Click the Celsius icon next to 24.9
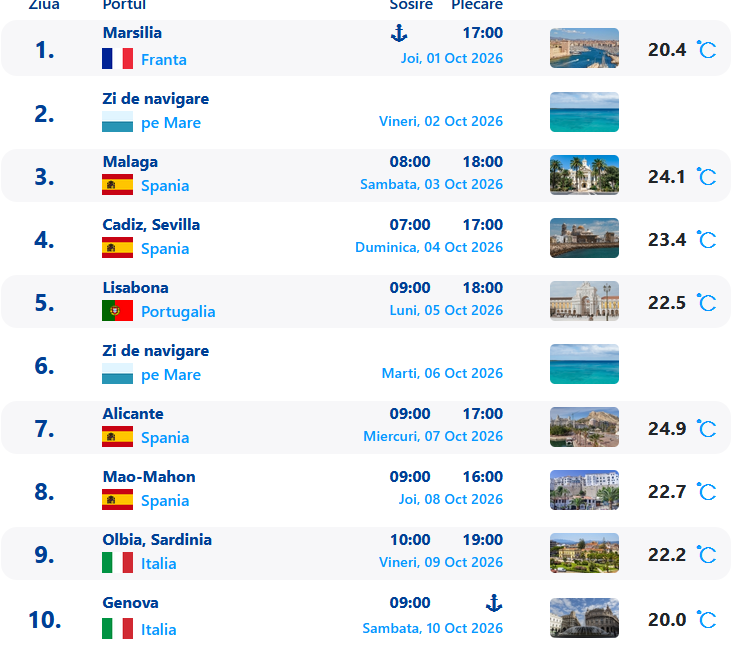This screenshot has height=648, width=733. click(706, 428)
